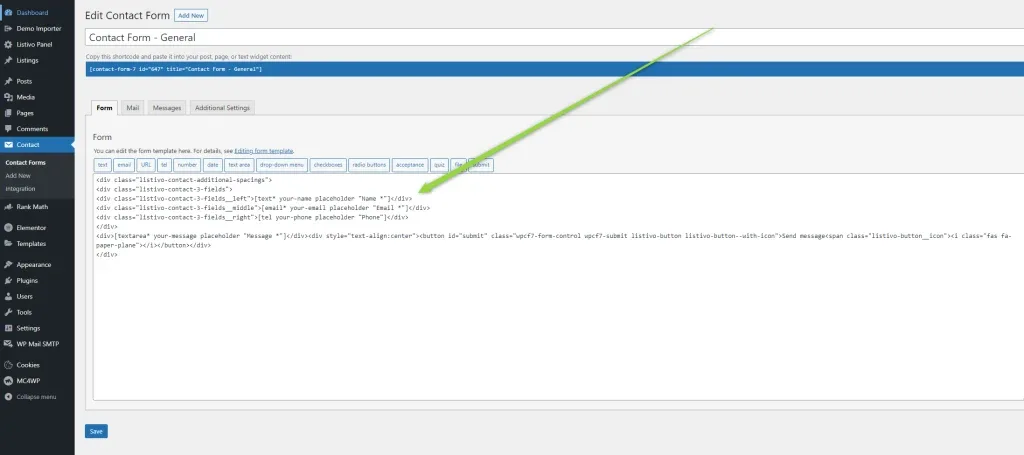Screen dimensions: 1024x455
Task: Insert a date tag
Action: pos(213,165)
